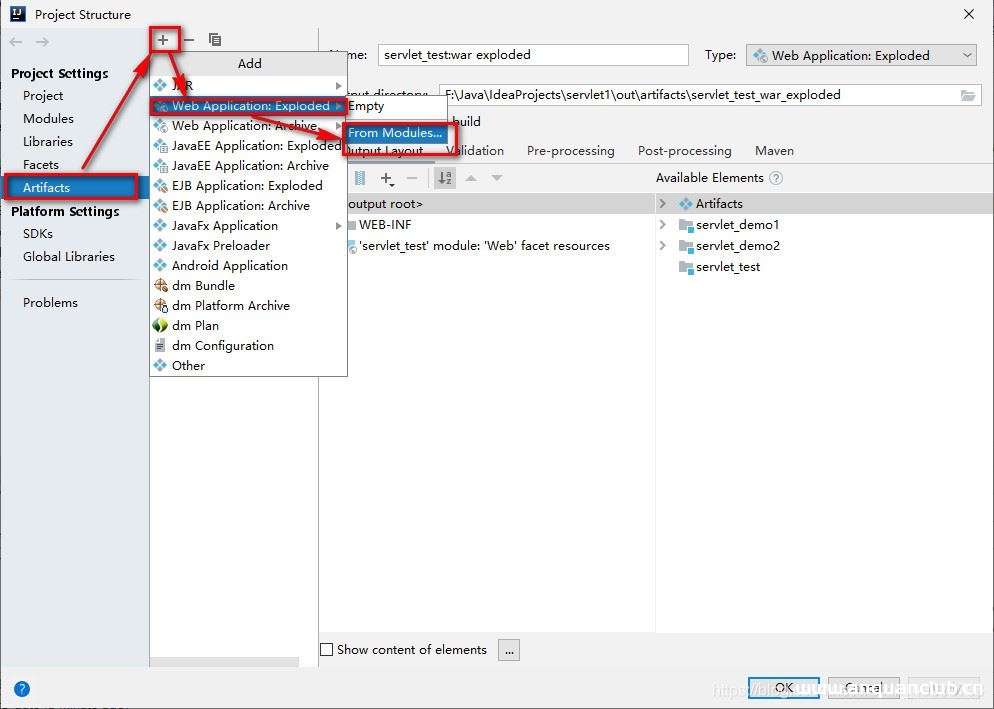The image size is (994, 709).
Task: Open the blue help question mark icon
Action: tap(21, 689)
